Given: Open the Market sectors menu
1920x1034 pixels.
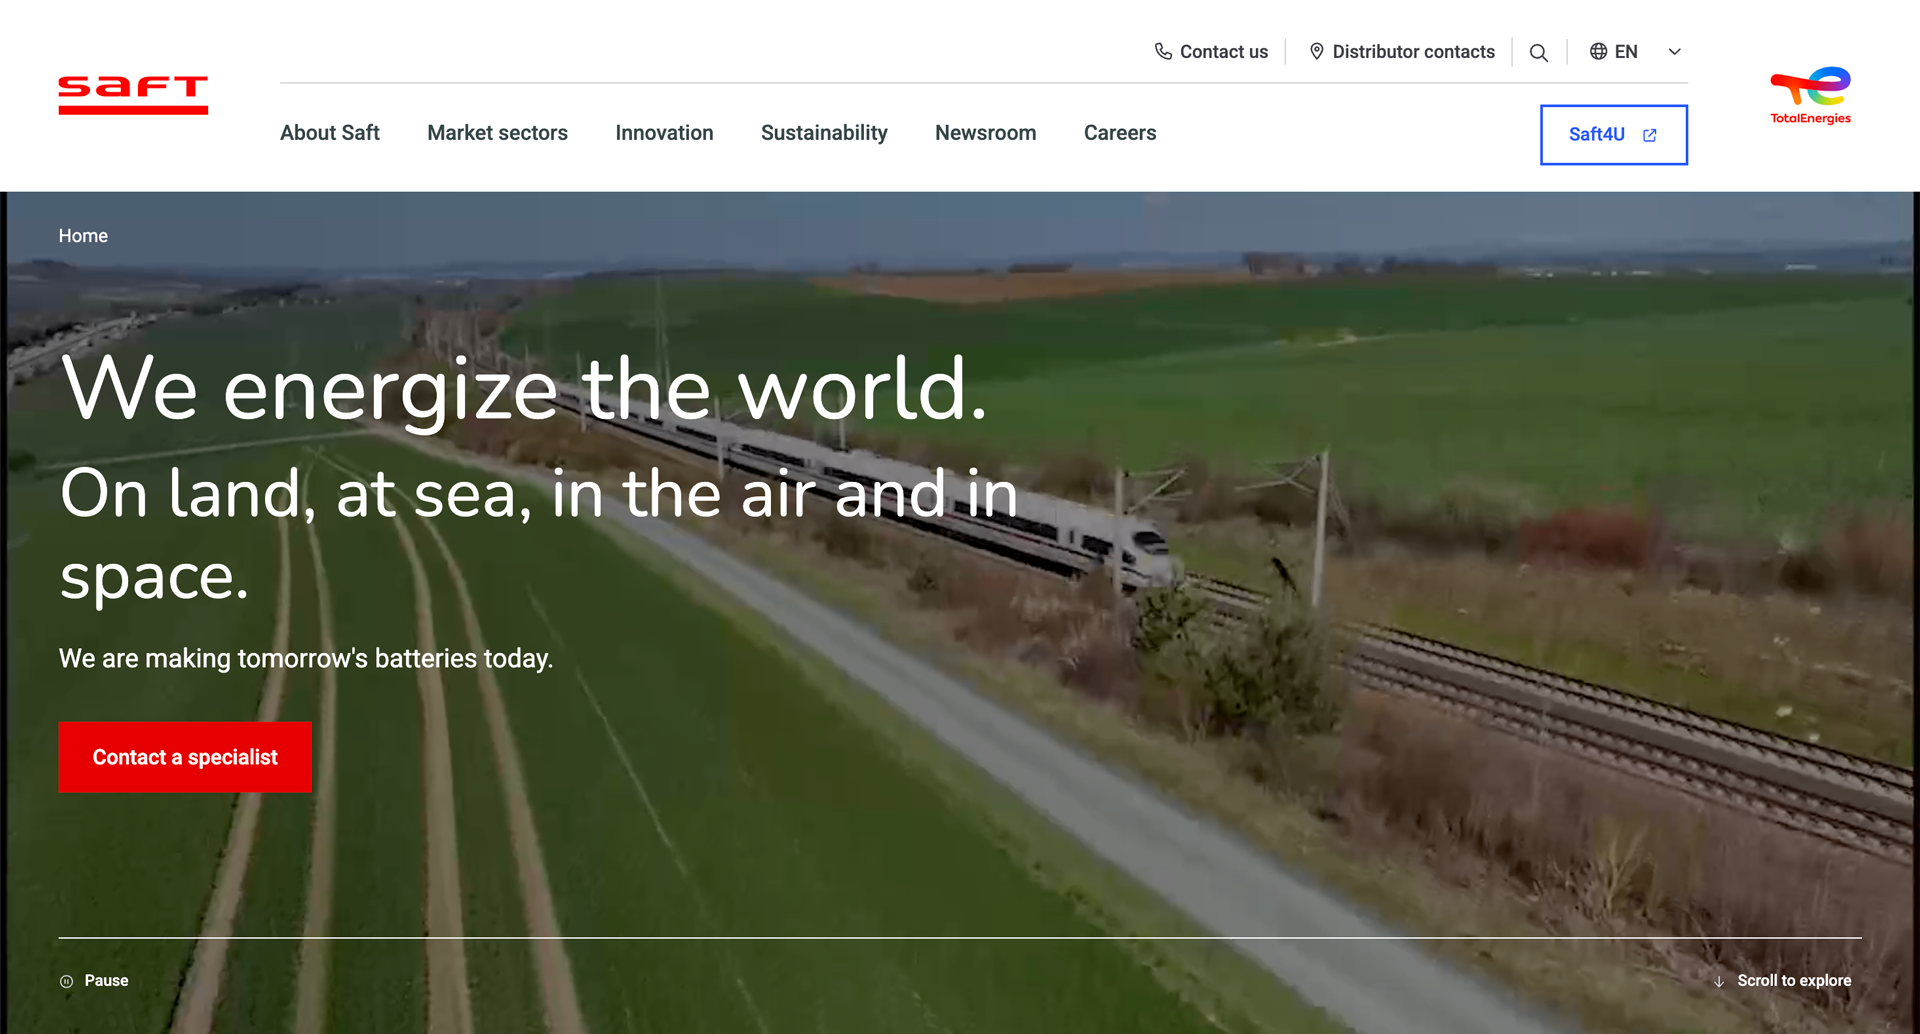Looking at the screenshot, I should [x=497, y=132].
